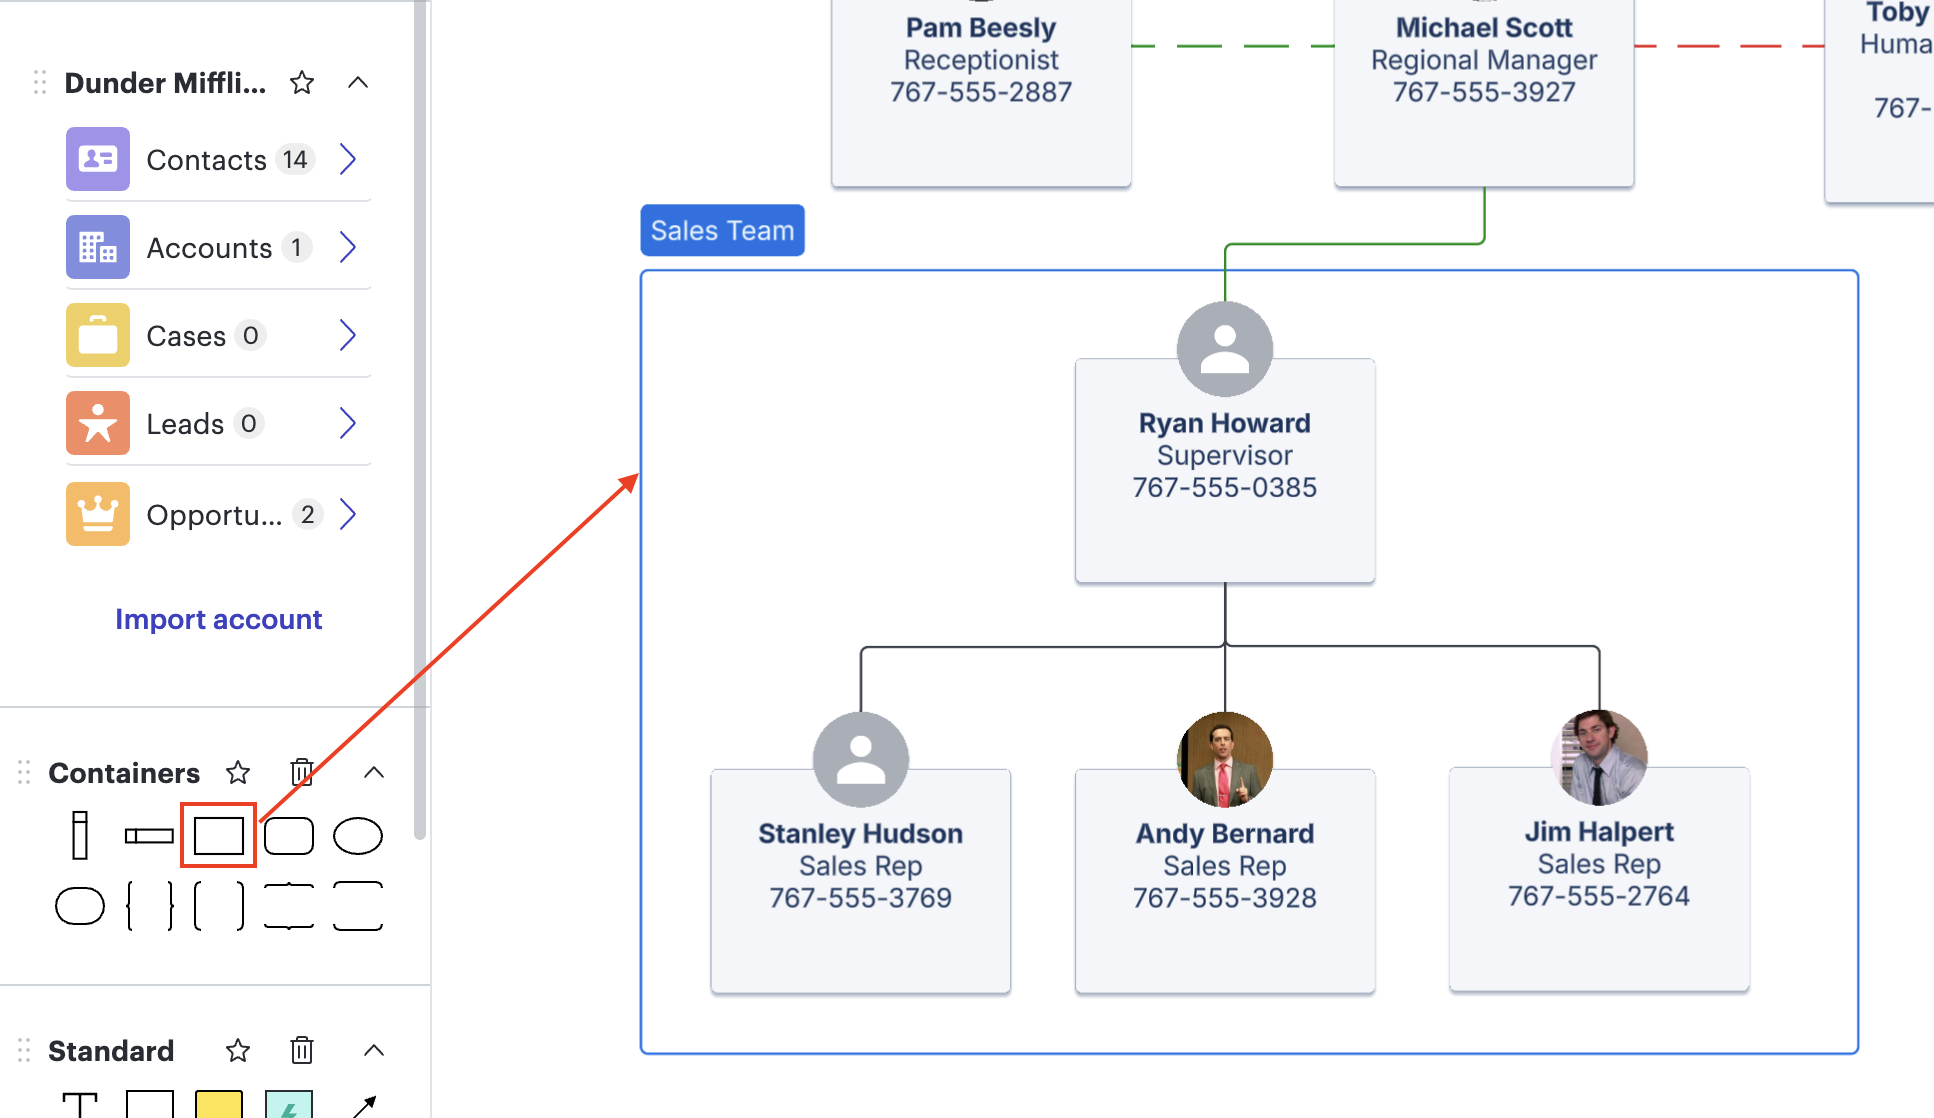1934x1118 pixels.
Task: Select the curly brace container shape
Action: (150, 906)
